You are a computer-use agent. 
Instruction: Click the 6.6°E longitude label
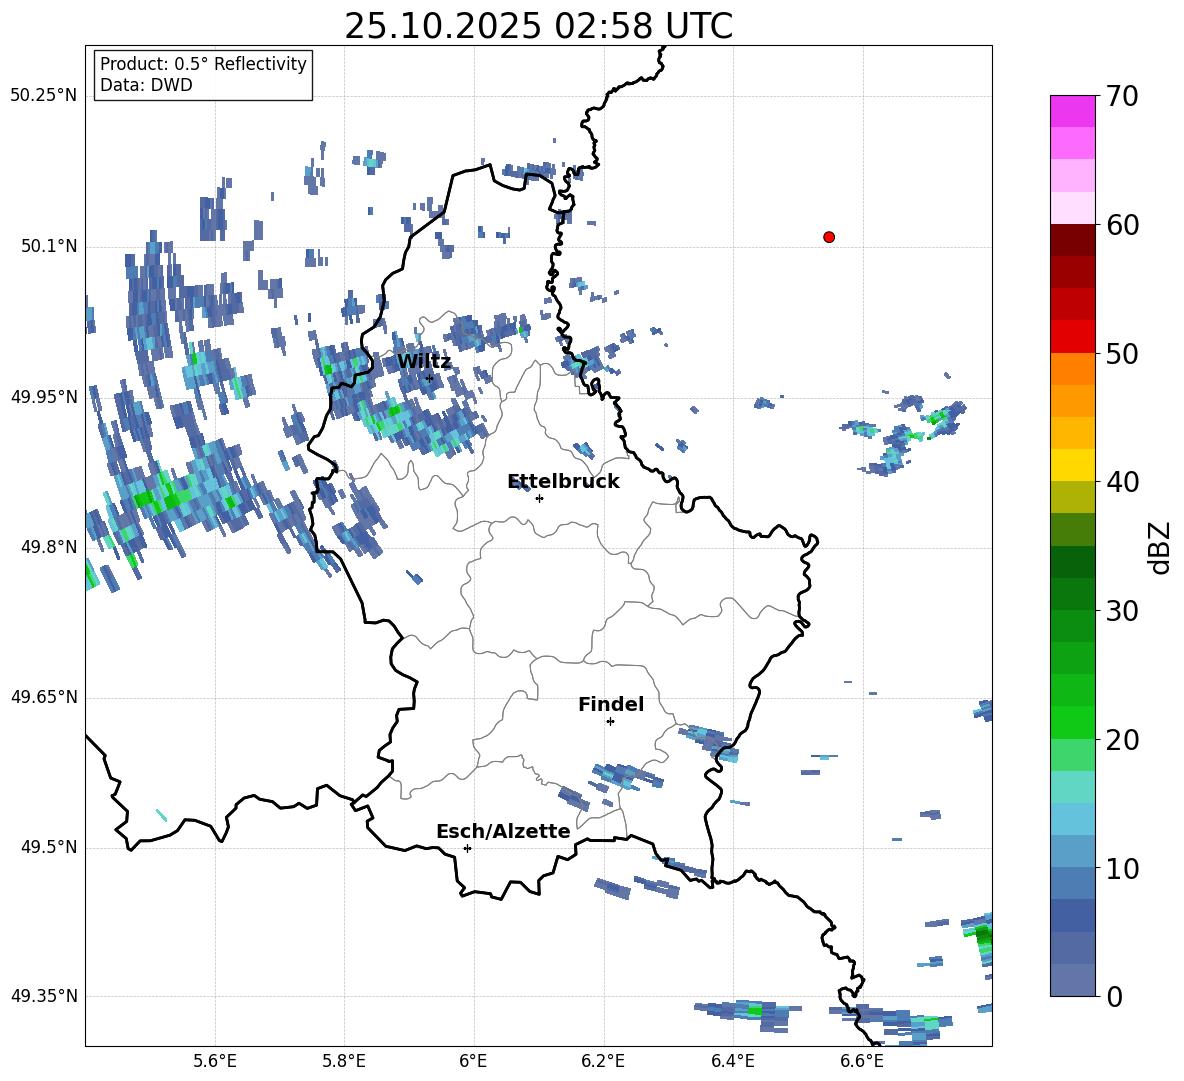click(862, 1061)
